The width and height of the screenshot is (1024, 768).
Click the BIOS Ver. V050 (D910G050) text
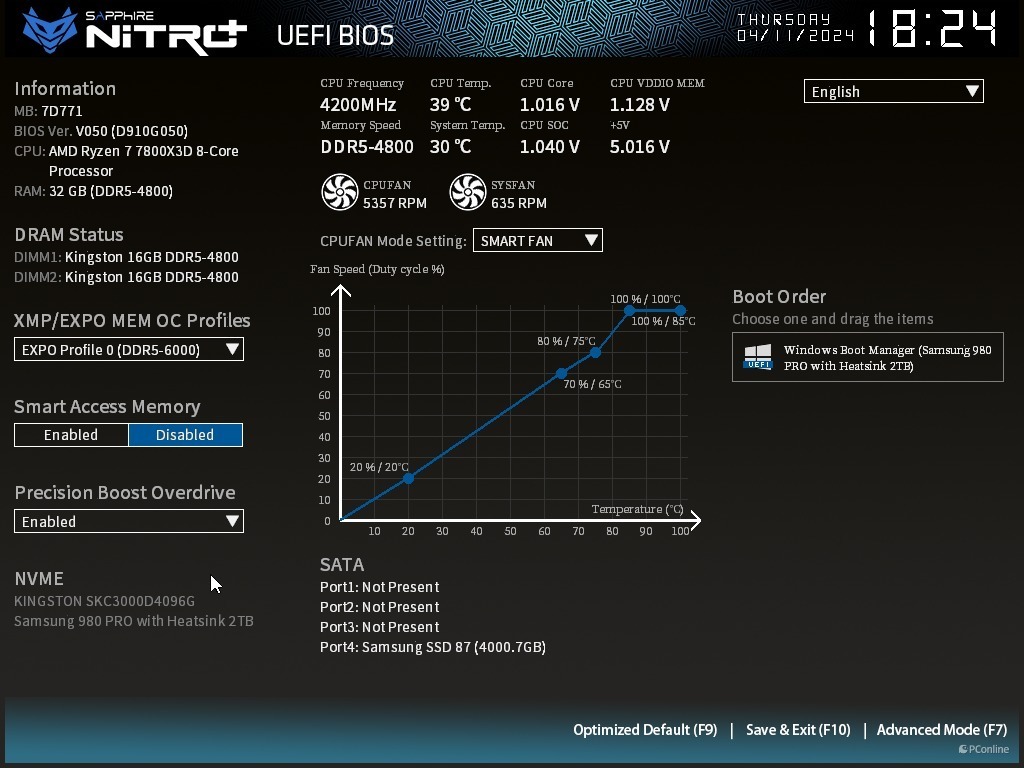pyautogui.click(x=101, y=131)
